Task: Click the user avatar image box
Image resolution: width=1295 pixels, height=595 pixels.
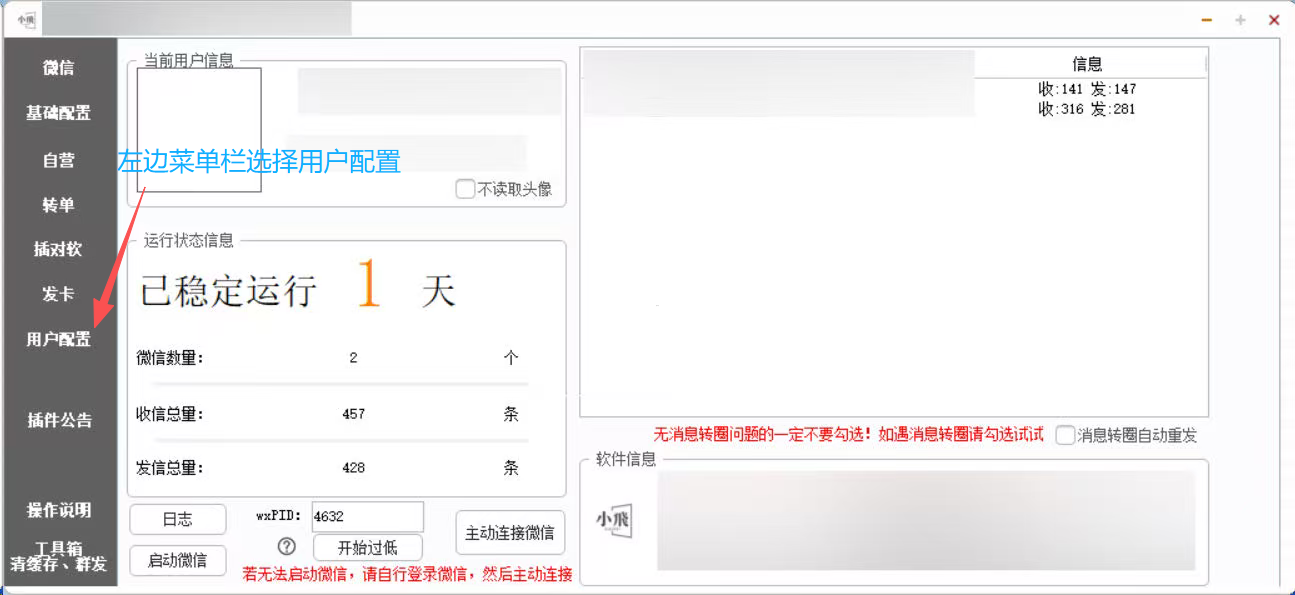Action: pyautogui.click(x=199, y=130)
